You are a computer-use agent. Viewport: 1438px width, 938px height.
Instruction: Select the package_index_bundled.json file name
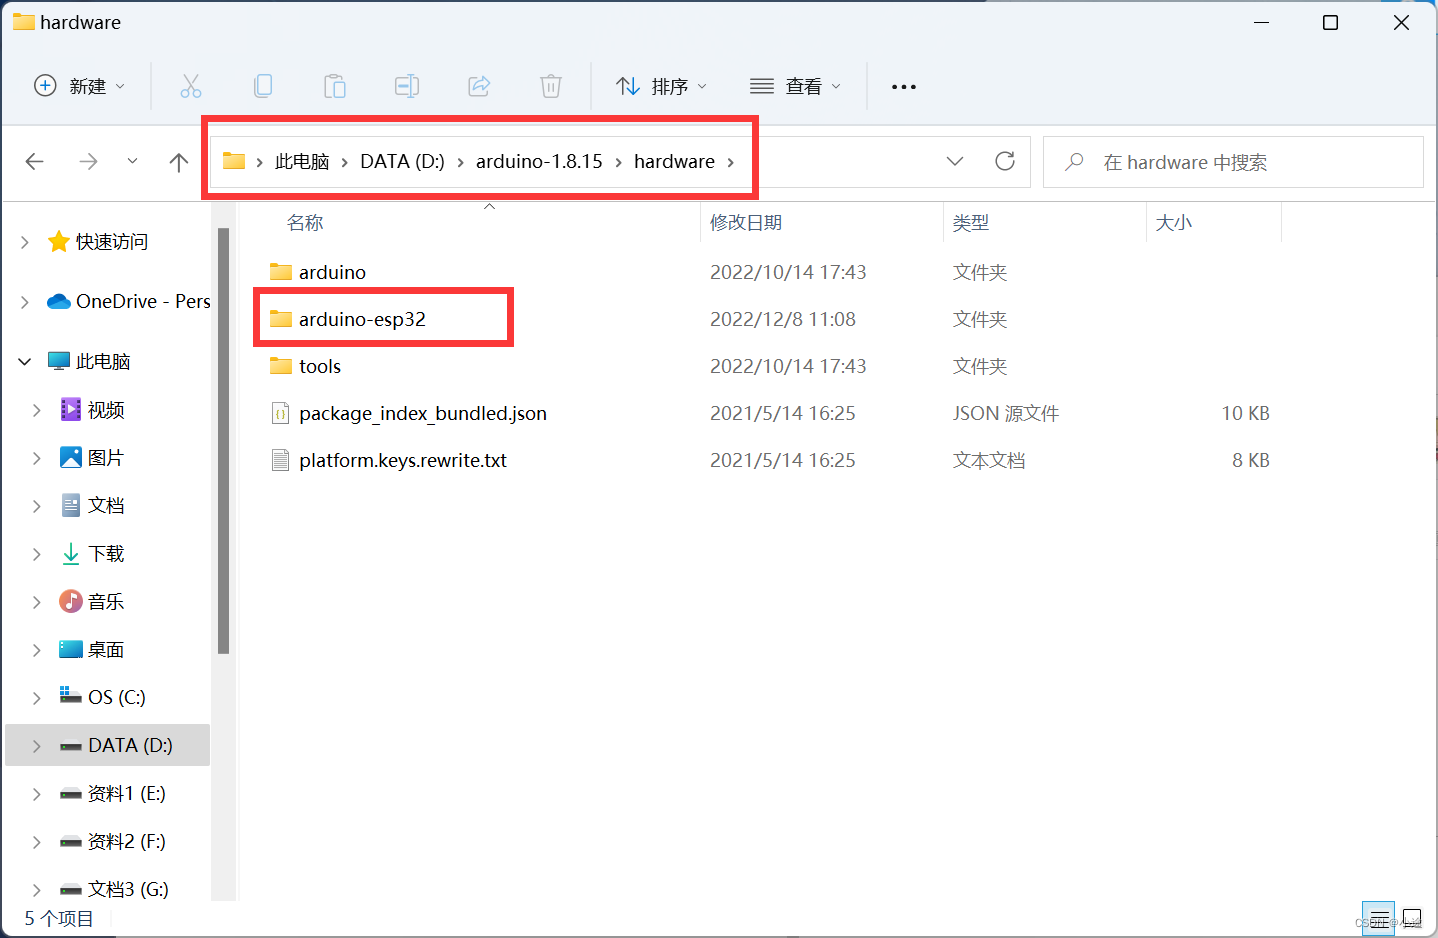423,413
